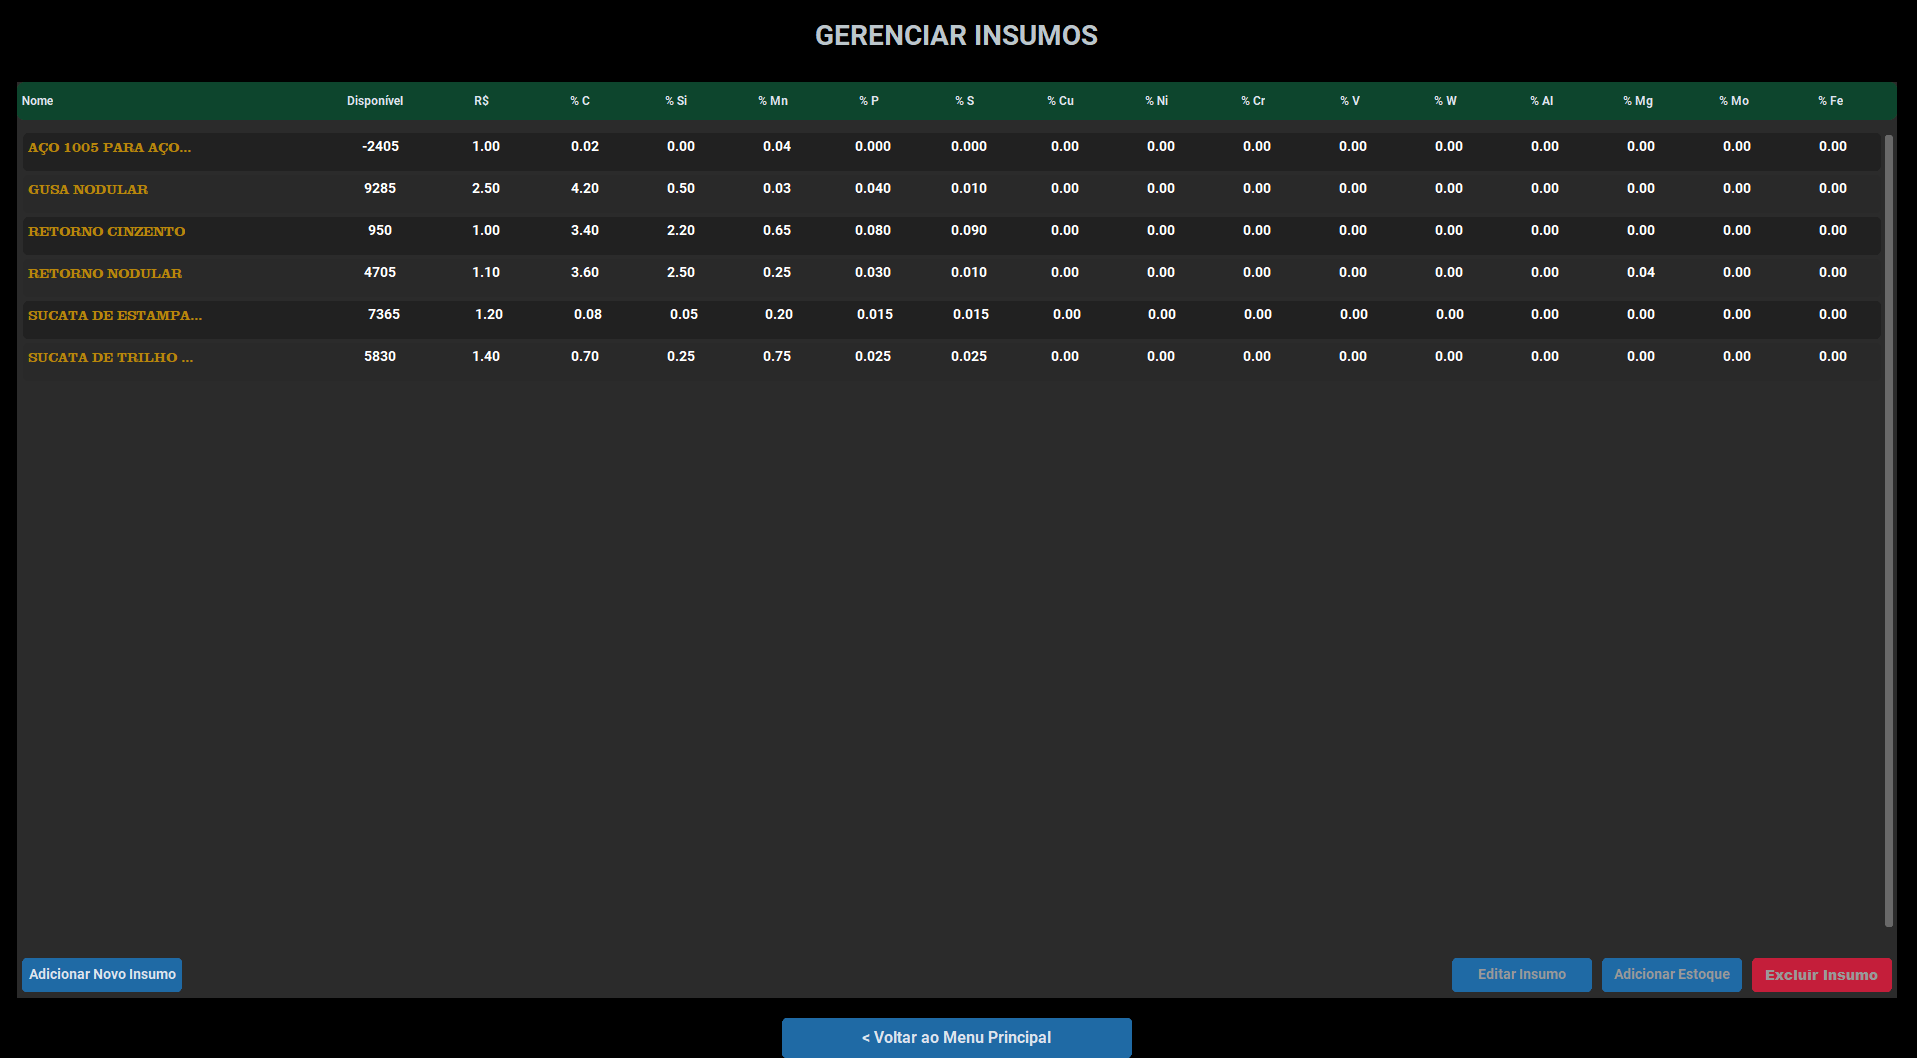Go back with Voltar ao Menu Principal
Screen dimensions: 1917x1058
click(956, 1037)
